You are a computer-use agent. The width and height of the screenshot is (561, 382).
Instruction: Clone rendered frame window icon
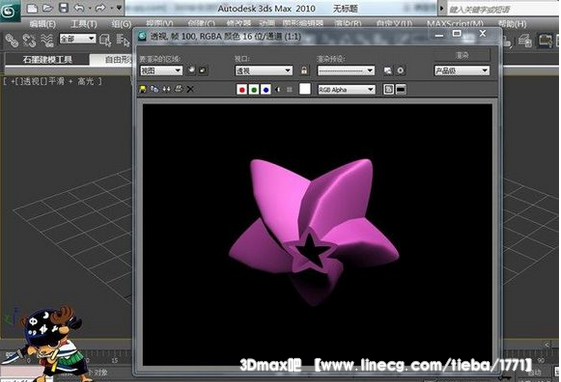(x=166, y=89)
